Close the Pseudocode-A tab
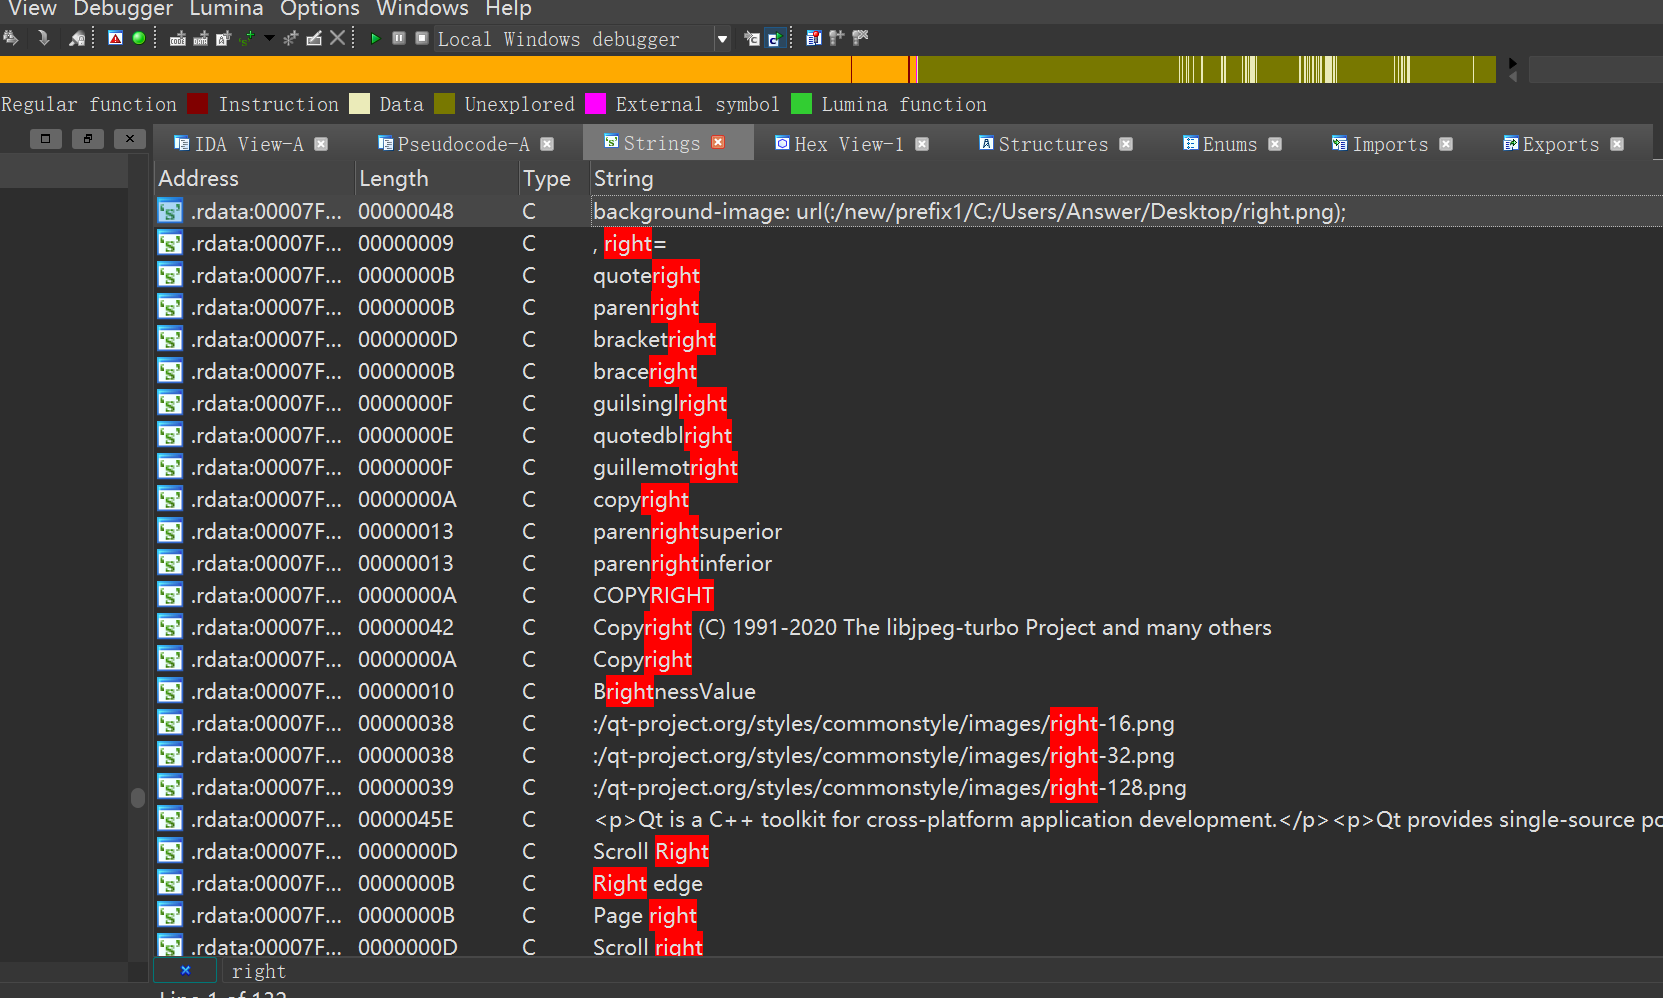Image resolution: width=1663 pixels, height=998 pixels. coord(547,144)
